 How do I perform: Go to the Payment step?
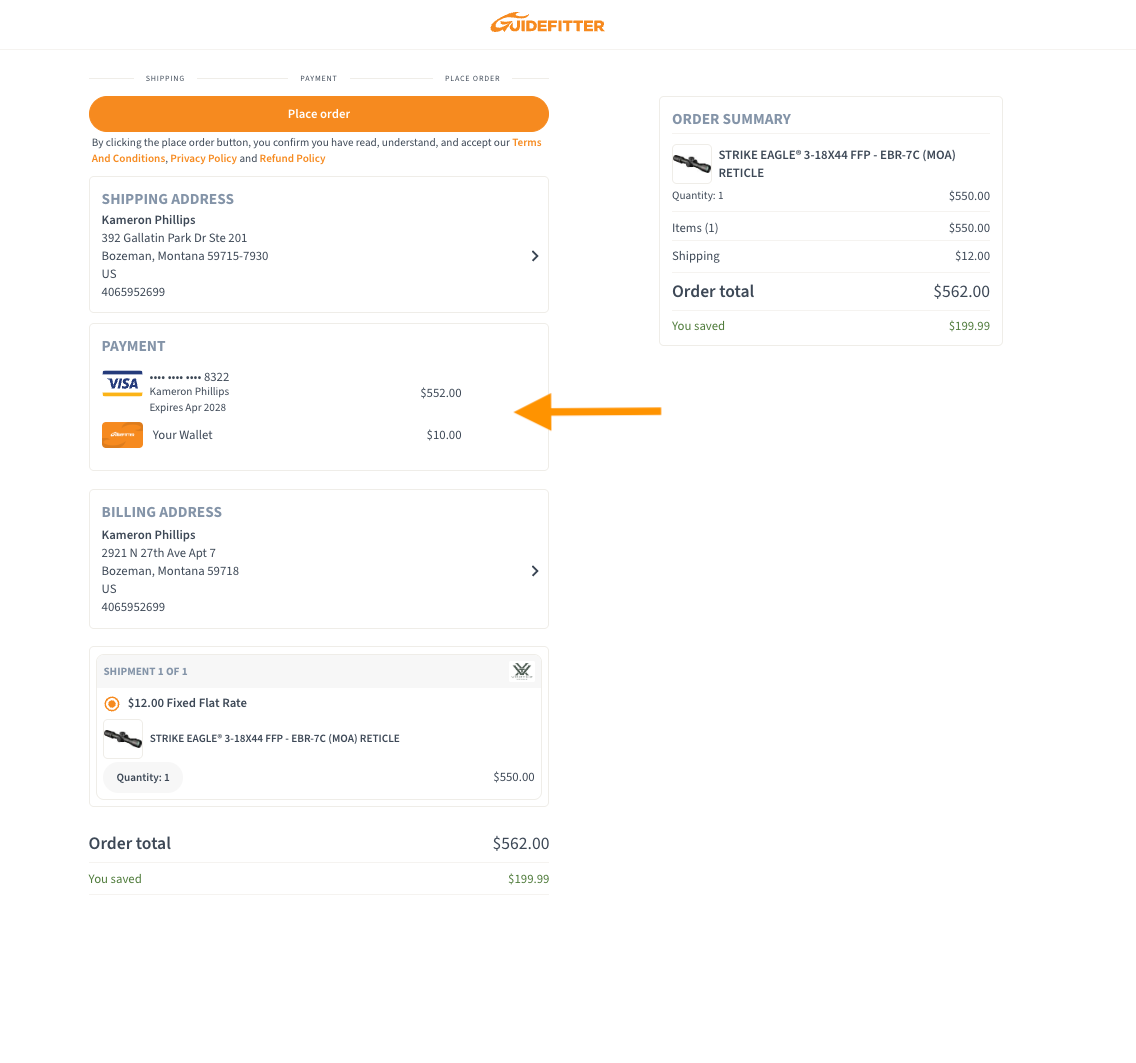[319, 78]
